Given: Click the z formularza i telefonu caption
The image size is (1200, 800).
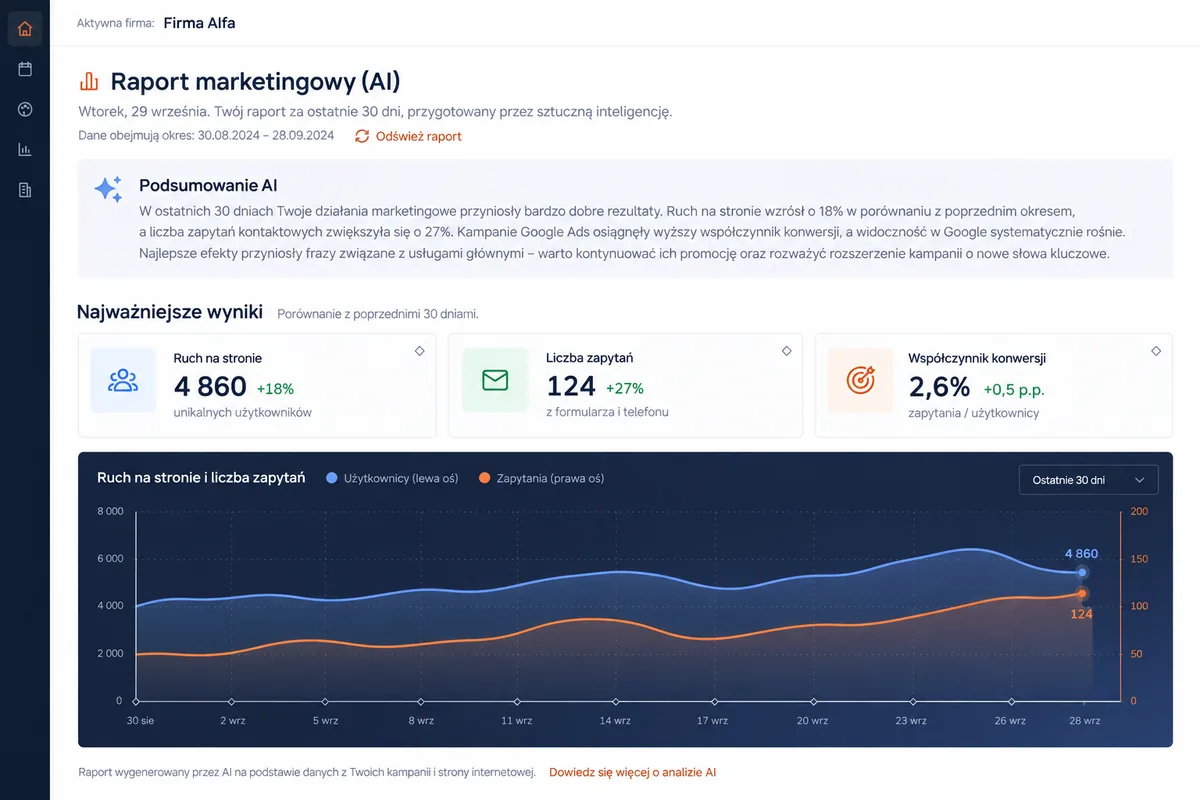Looking at the screenshot, I should (607, 412).
